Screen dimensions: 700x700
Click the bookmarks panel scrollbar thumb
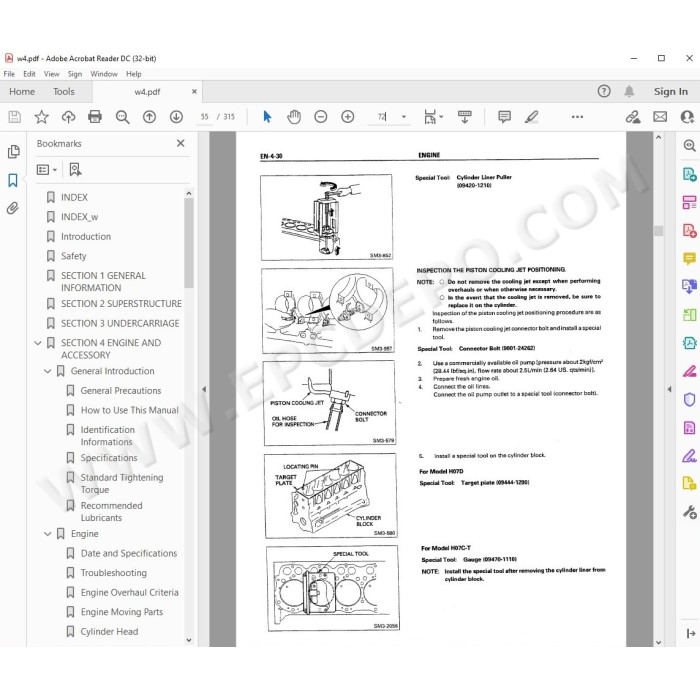pos(188,243)
